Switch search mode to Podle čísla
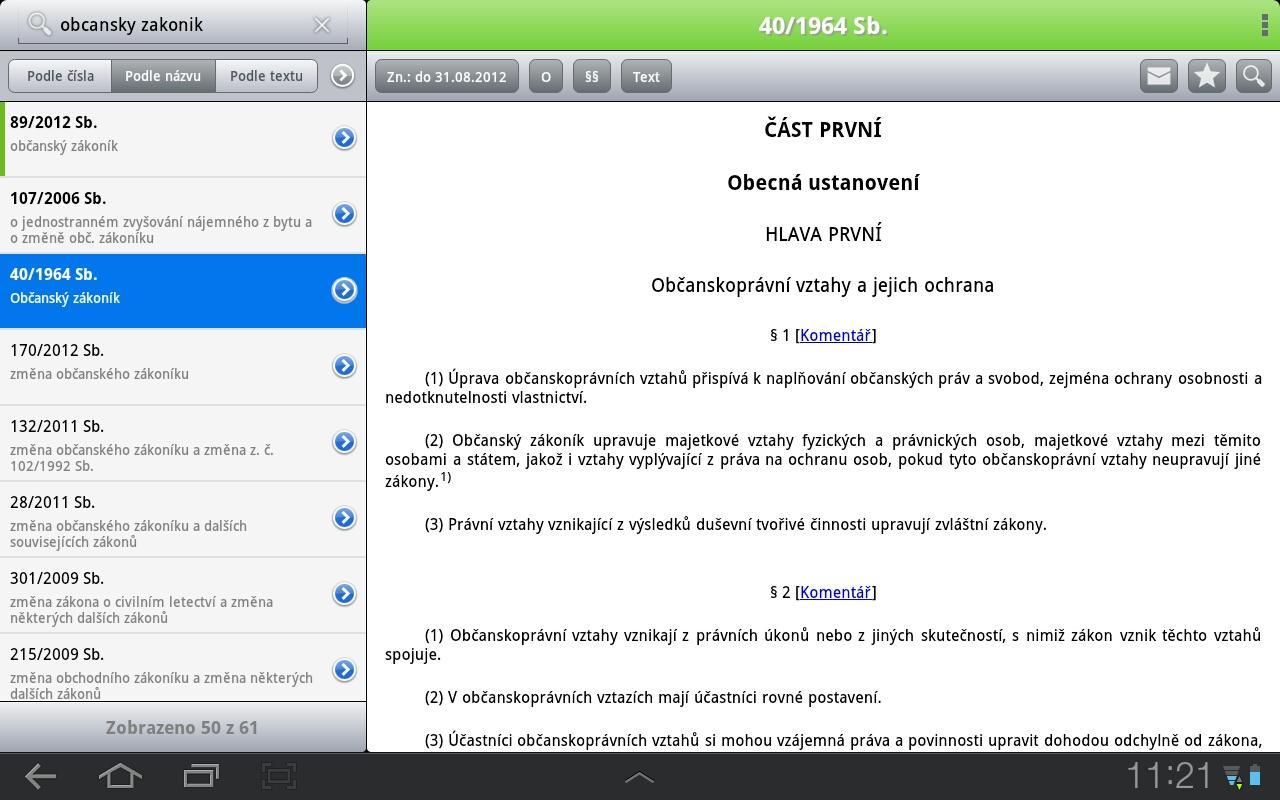1280x800 pixels. pyautogui.click(x=59, y=75)
